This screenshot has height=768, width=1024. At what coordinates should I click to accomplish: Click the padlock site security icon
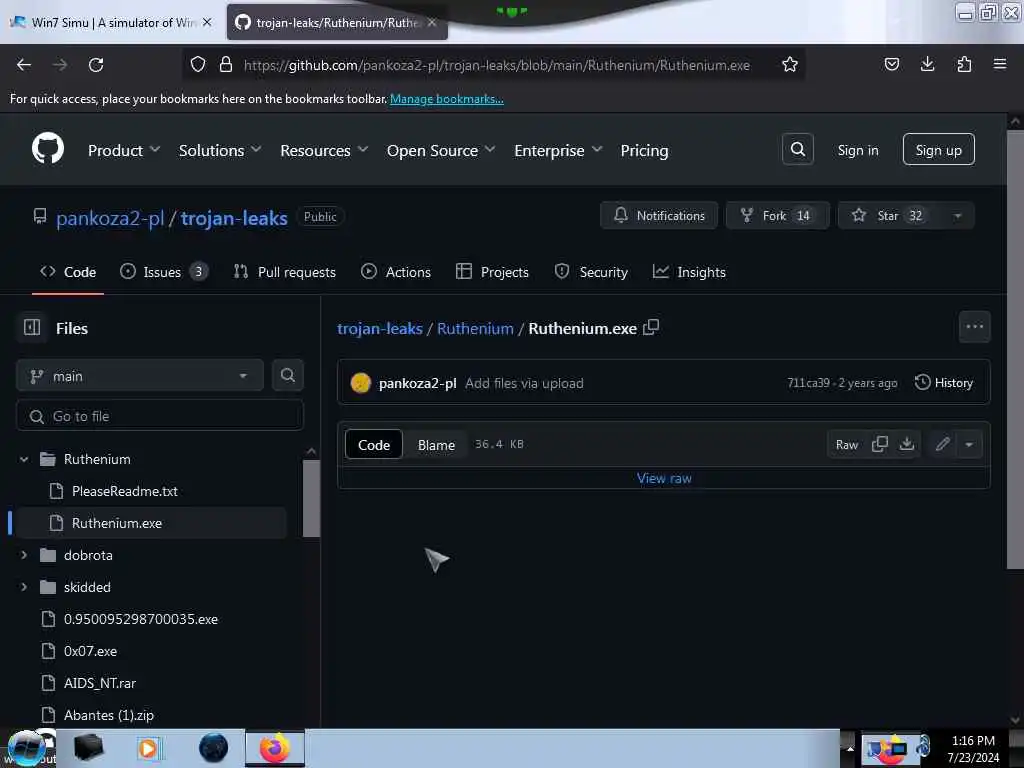226,64
